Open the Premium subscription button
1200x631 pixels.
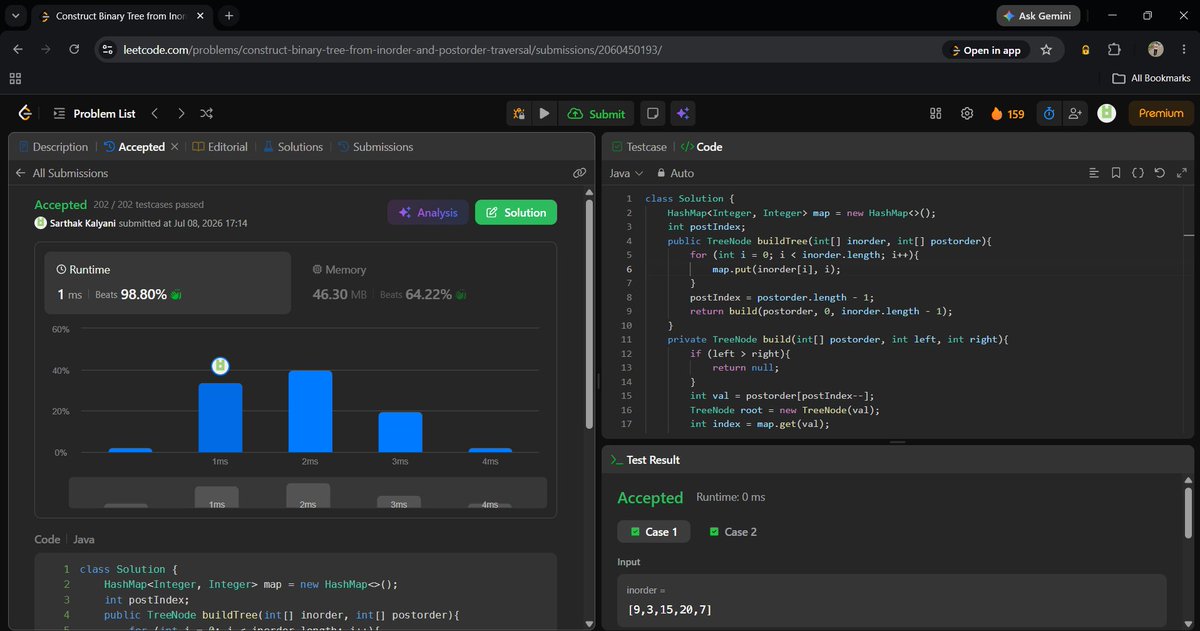click(1161, 113)
